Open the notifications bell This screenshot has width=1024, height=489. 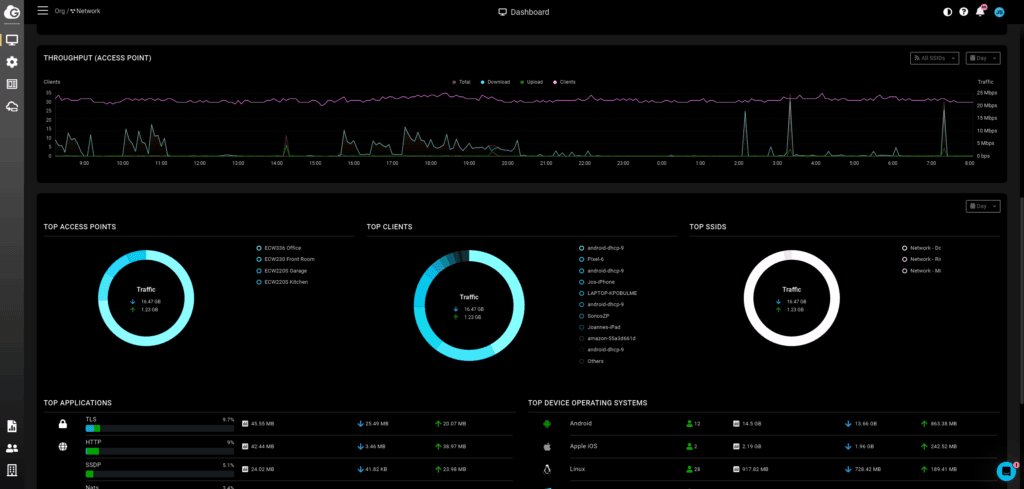[x=980, y=11]
